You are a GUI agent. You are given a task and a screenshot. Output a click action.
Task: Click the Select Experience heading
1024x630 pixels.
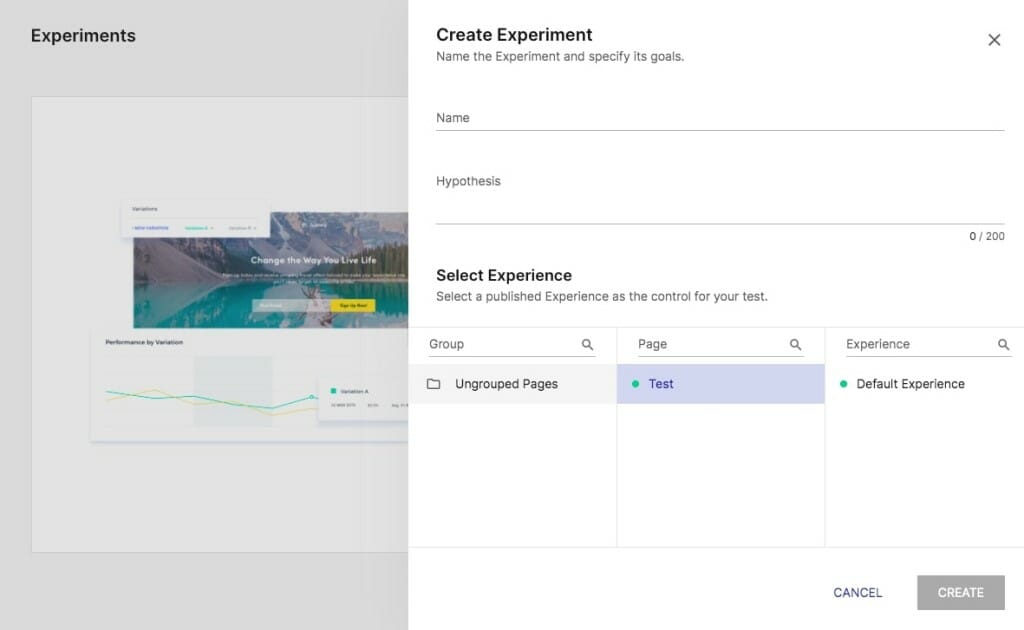point(504,276)
